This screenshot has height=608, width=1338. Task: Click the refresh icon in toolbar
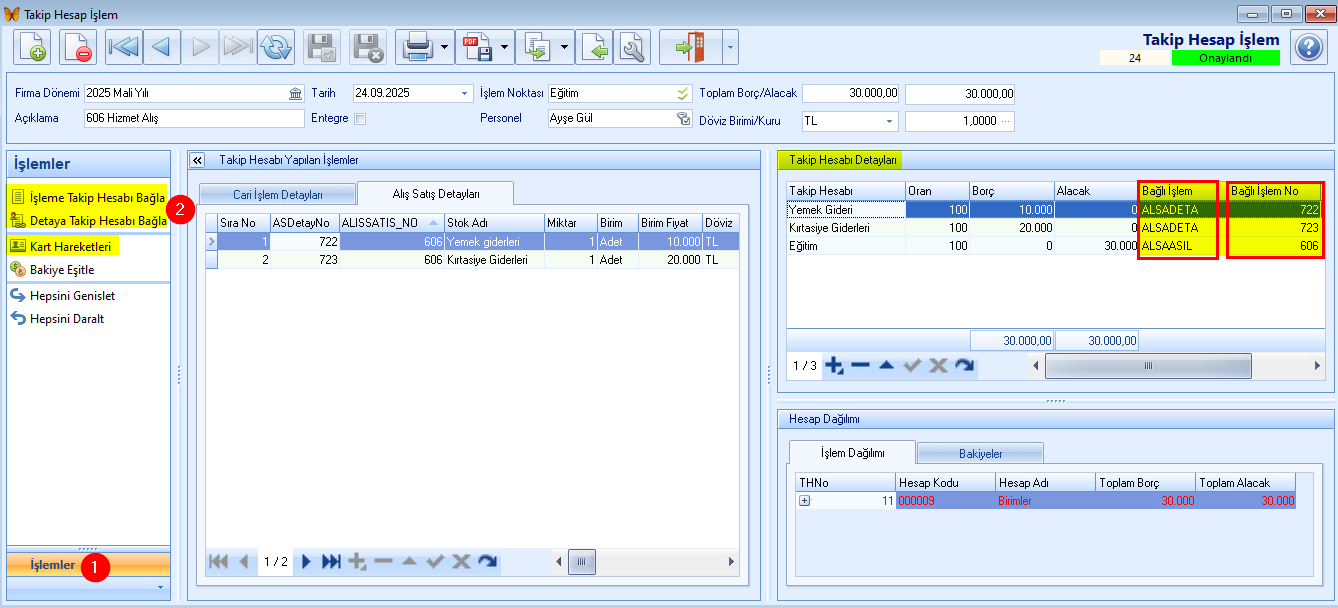[275, 47]
